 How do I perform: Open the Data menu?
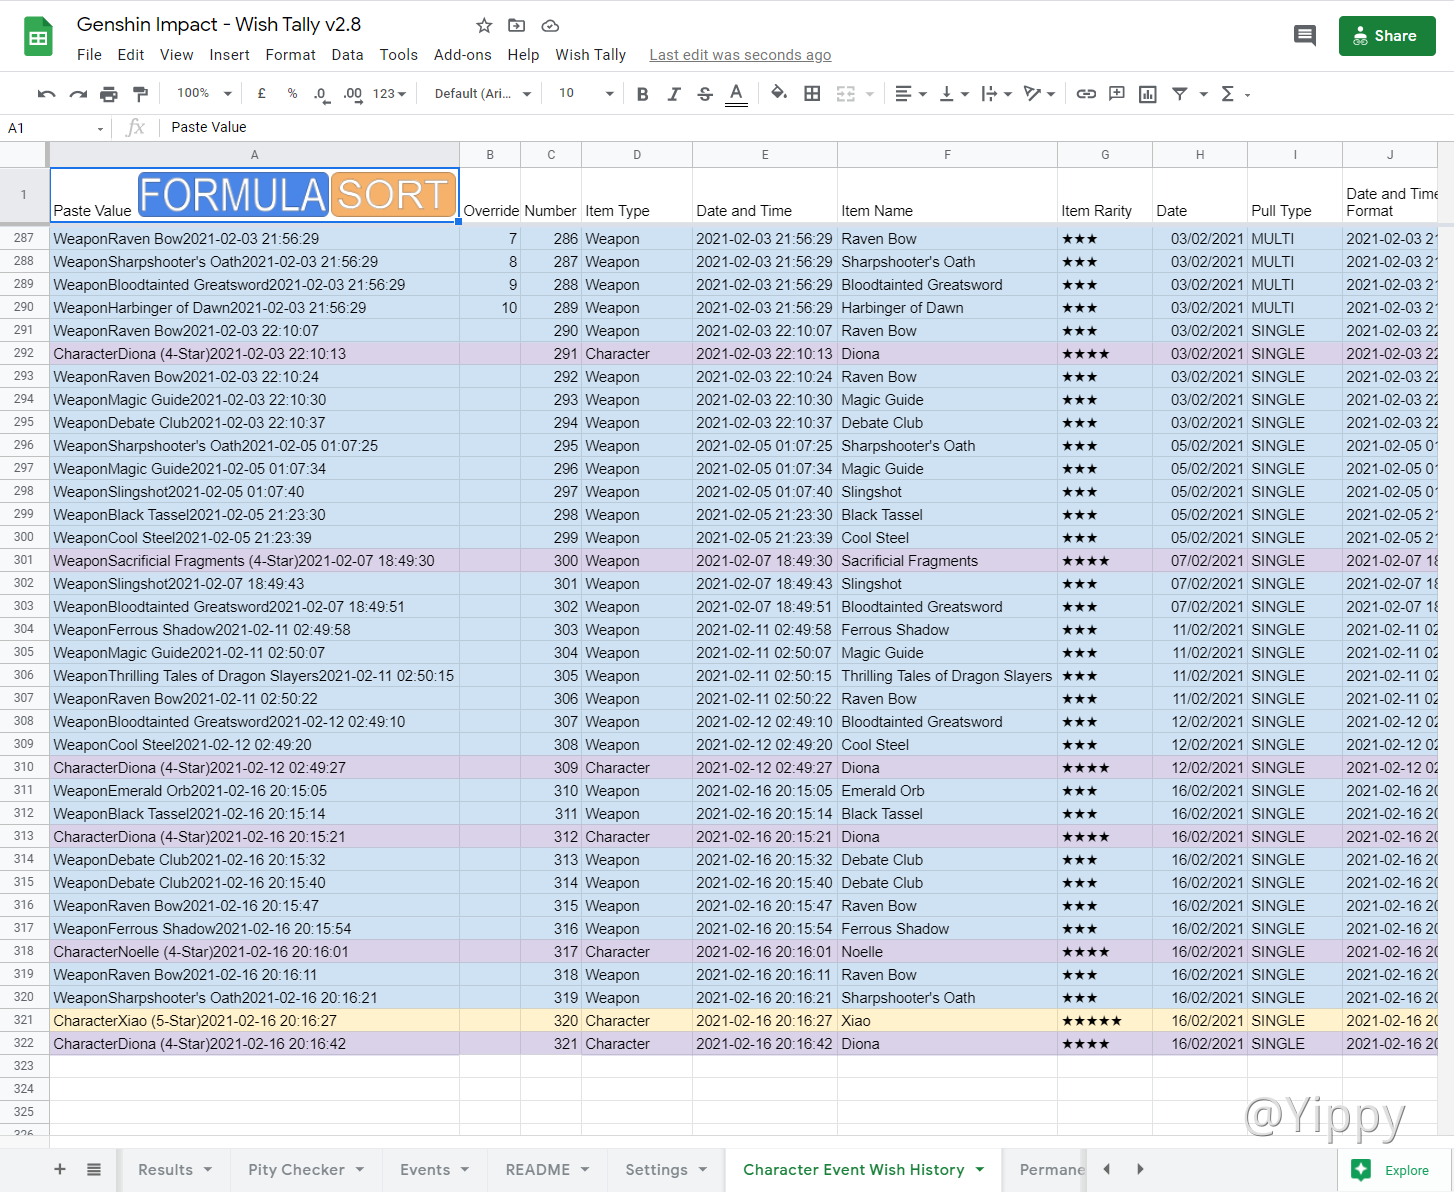point(347,55)
